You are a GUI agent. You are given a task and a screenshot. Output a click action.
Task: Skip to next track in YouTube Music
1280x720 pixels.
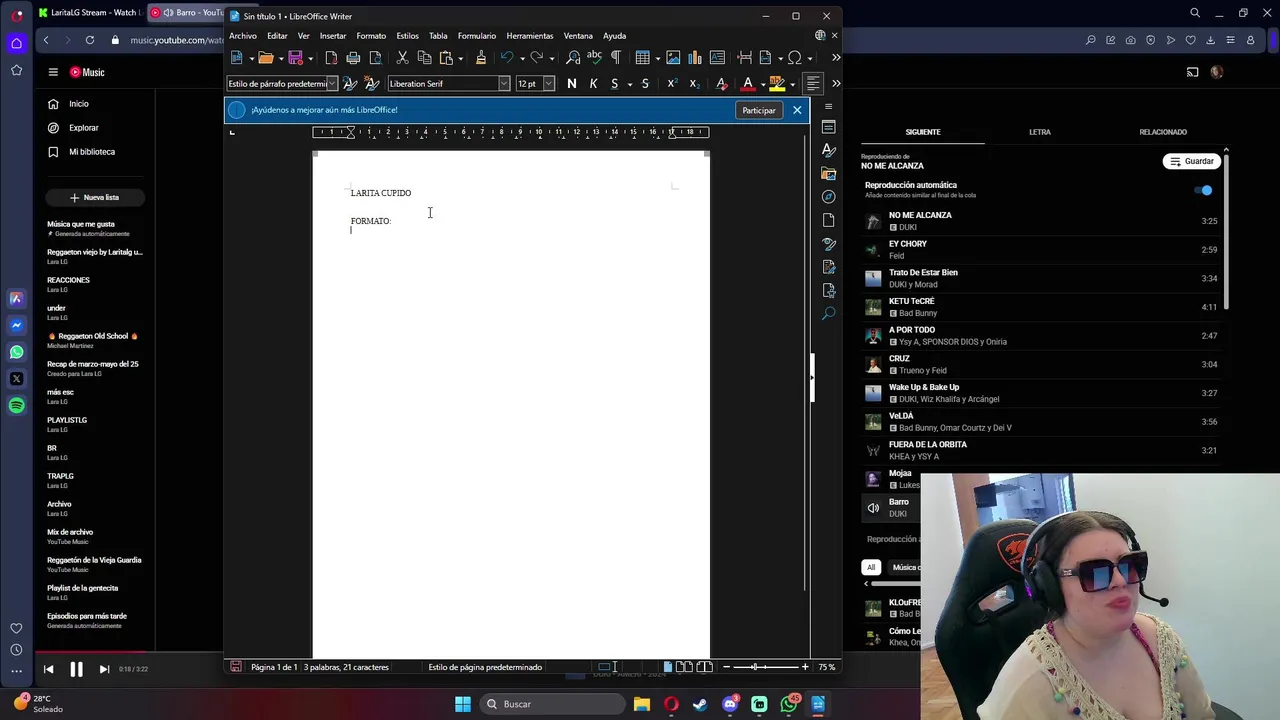104,669
